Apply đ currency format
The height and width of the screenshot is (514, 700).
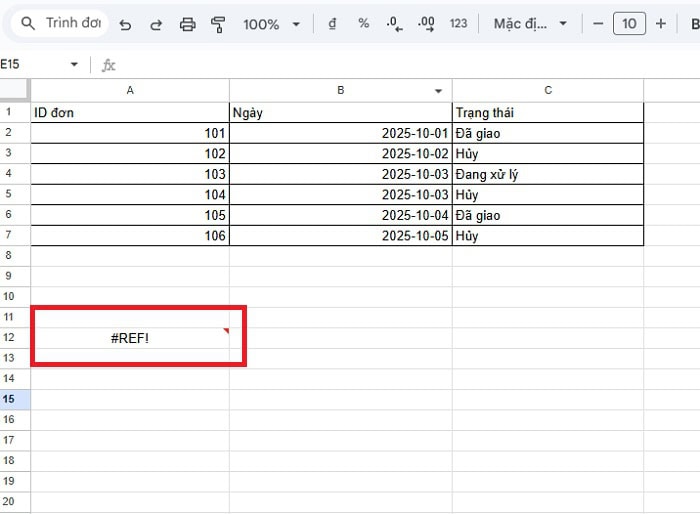click(x=332, y=23)
